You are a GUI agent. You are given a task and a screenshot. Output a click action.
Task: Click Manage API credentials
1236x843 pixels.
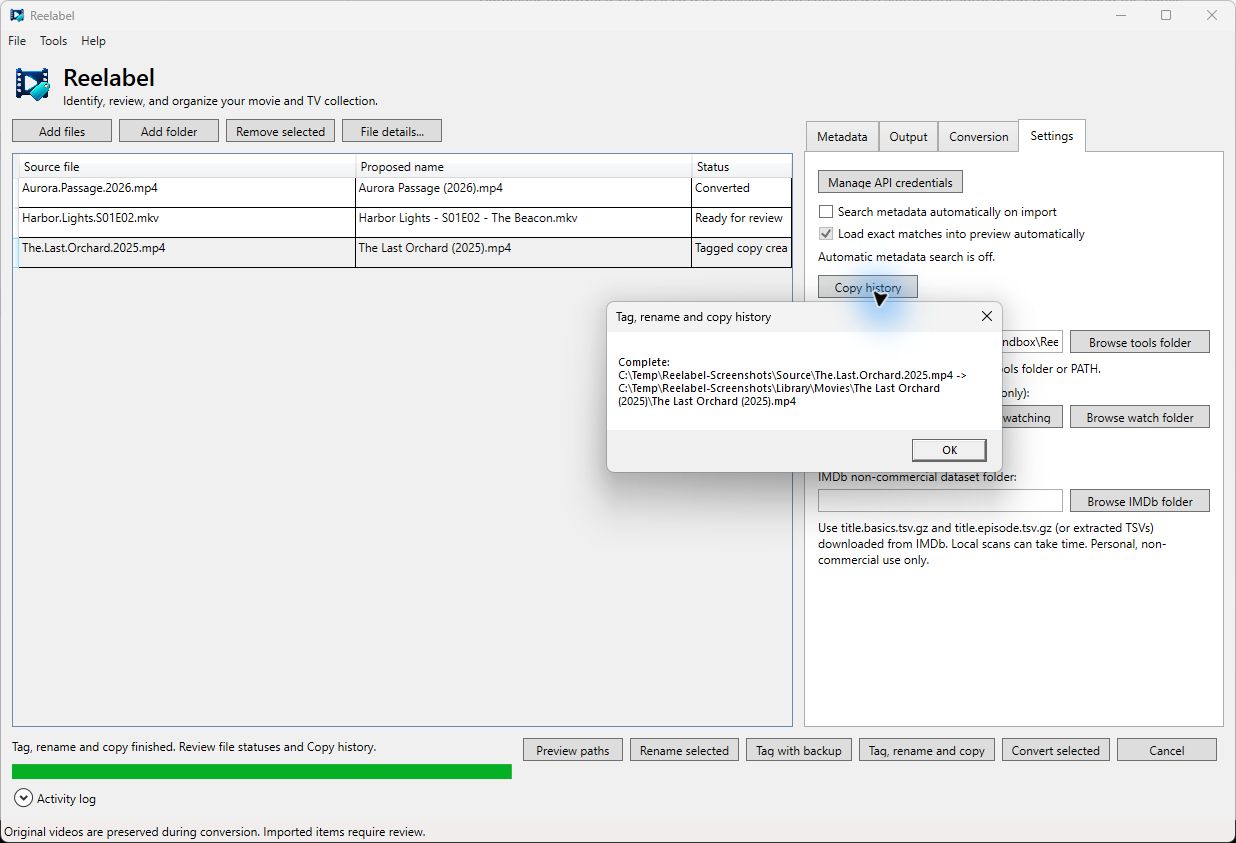pyautogui.click(x=890, y=182)
